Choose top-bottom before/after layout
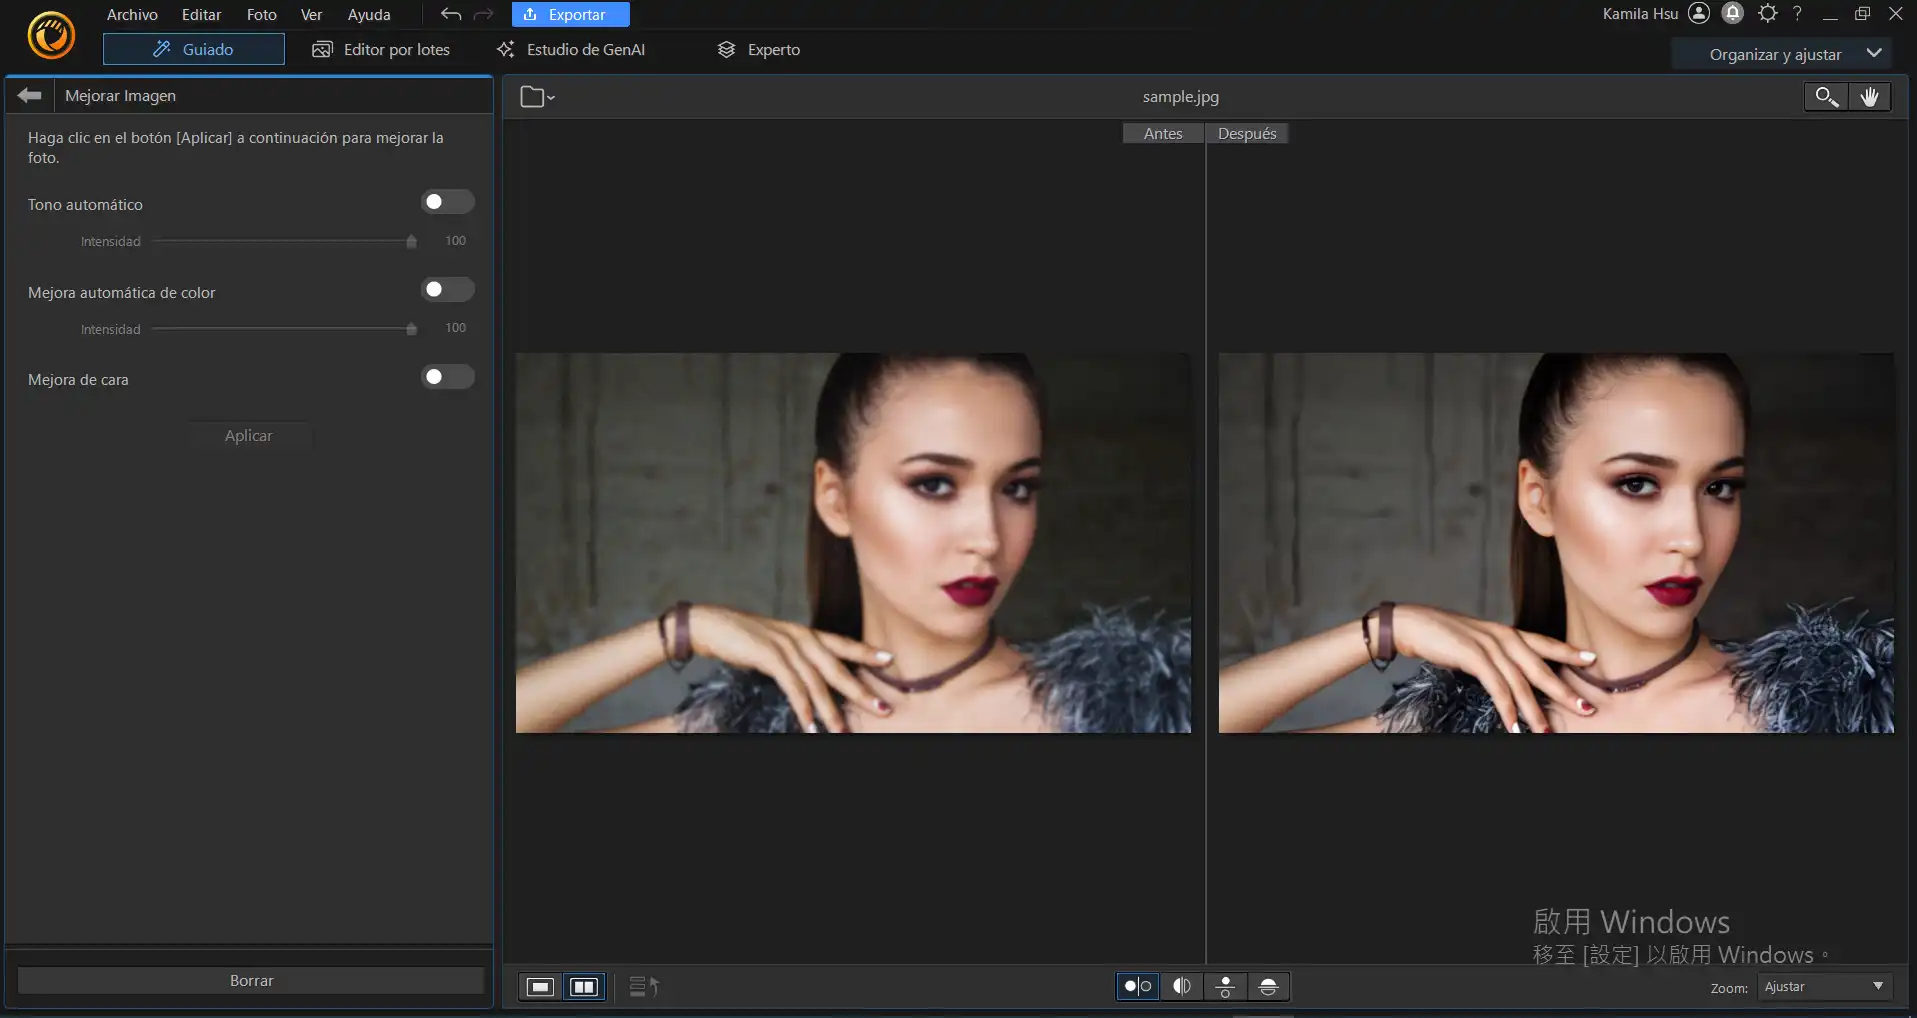This screenshot has height=1018, width=1917. click(x=1225, y=987)
